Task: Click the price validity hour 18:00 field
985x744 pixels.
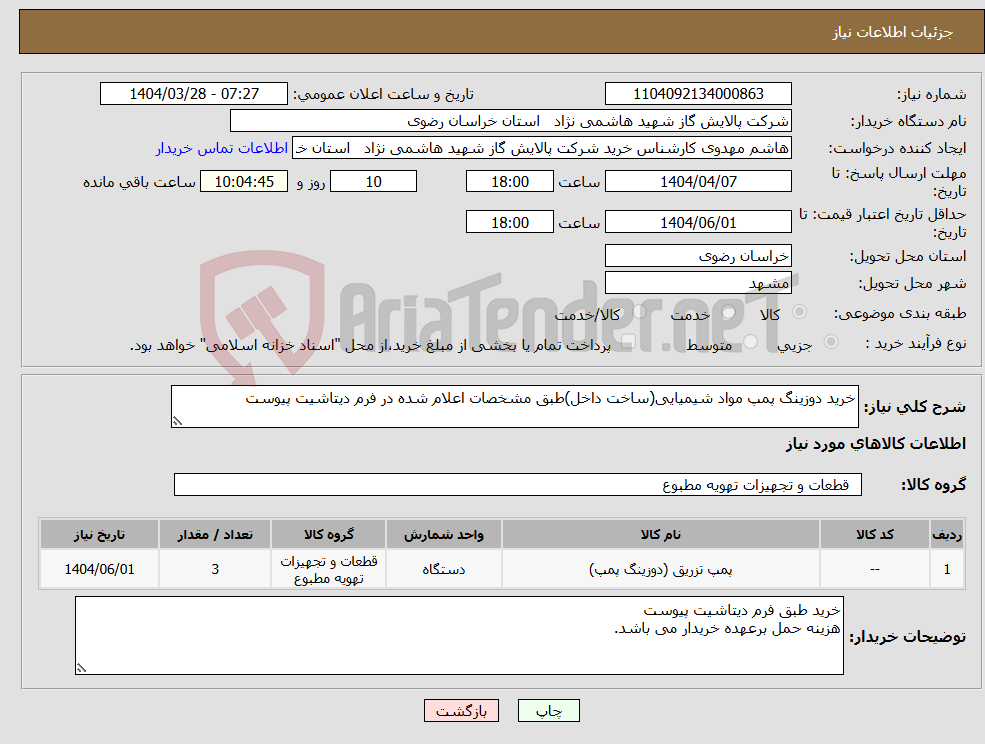Action: [509, 222]
